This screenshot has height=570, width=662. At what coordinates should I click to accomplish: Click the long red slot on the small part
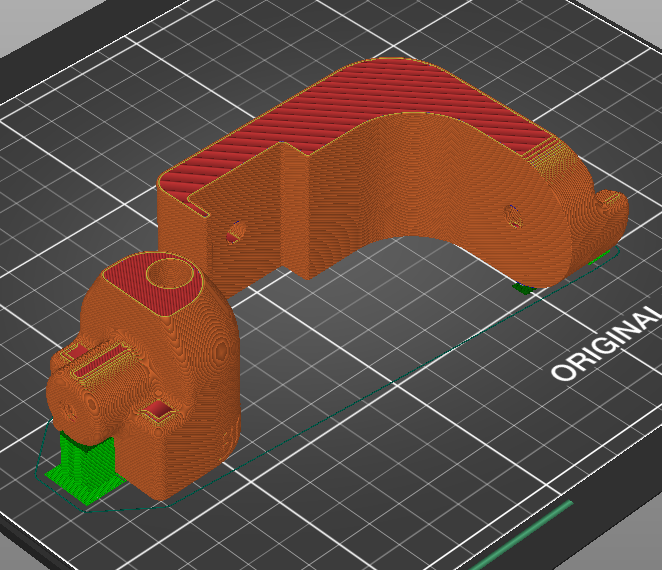point(102,360)
